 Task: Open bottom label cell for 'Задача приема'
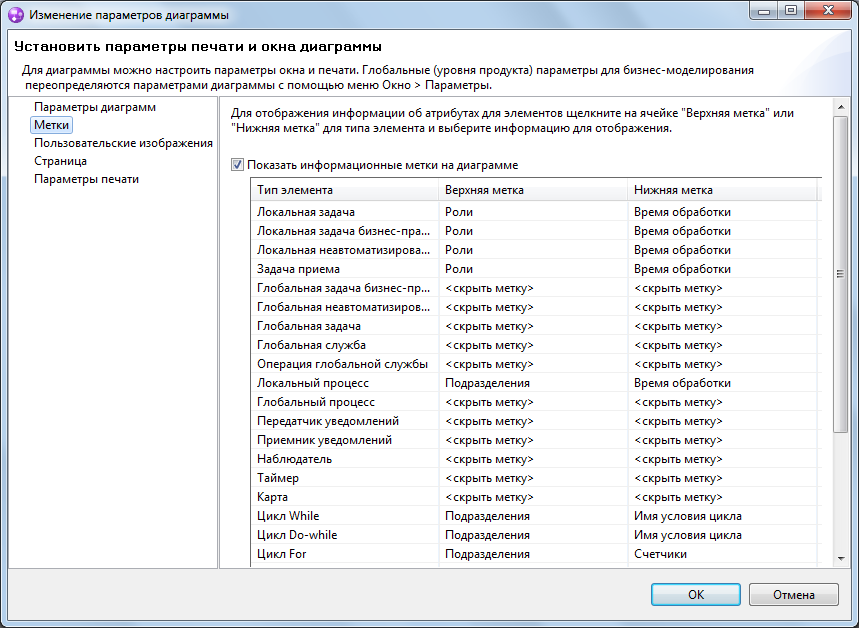click(722, 269)
